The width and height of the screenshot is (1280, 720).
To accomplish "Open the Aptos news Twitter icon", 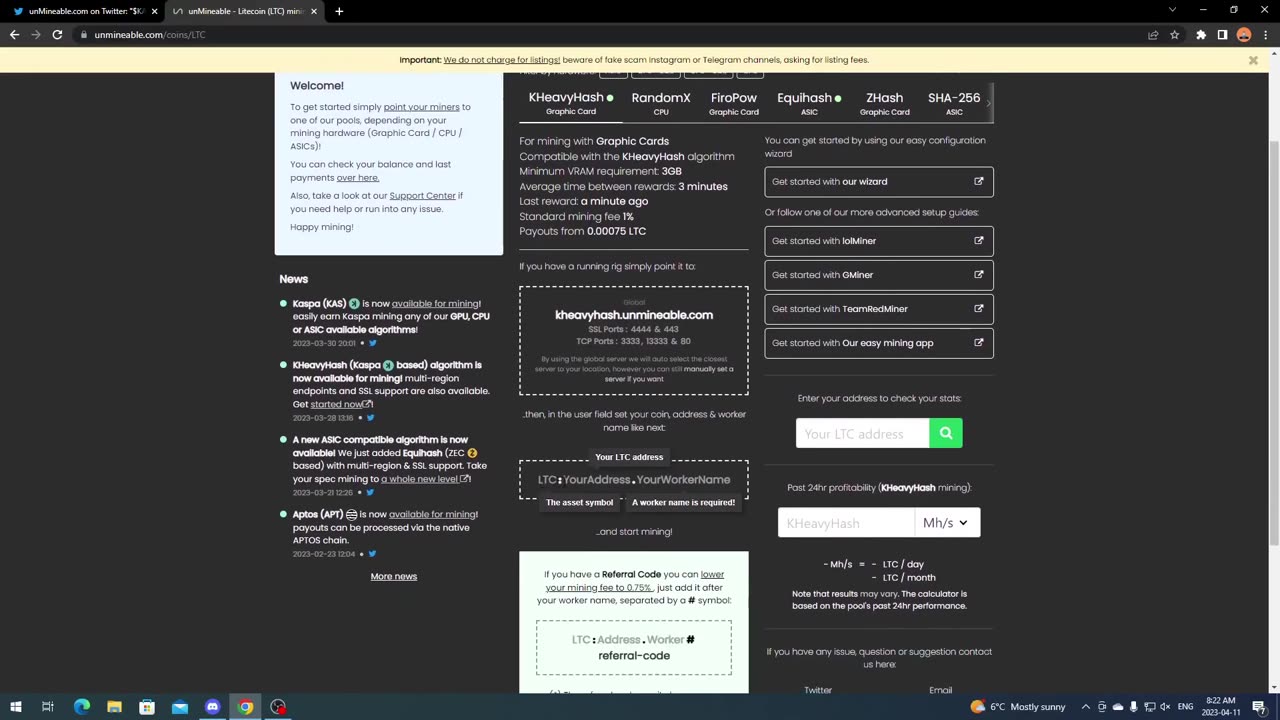I will click(372, 554).
